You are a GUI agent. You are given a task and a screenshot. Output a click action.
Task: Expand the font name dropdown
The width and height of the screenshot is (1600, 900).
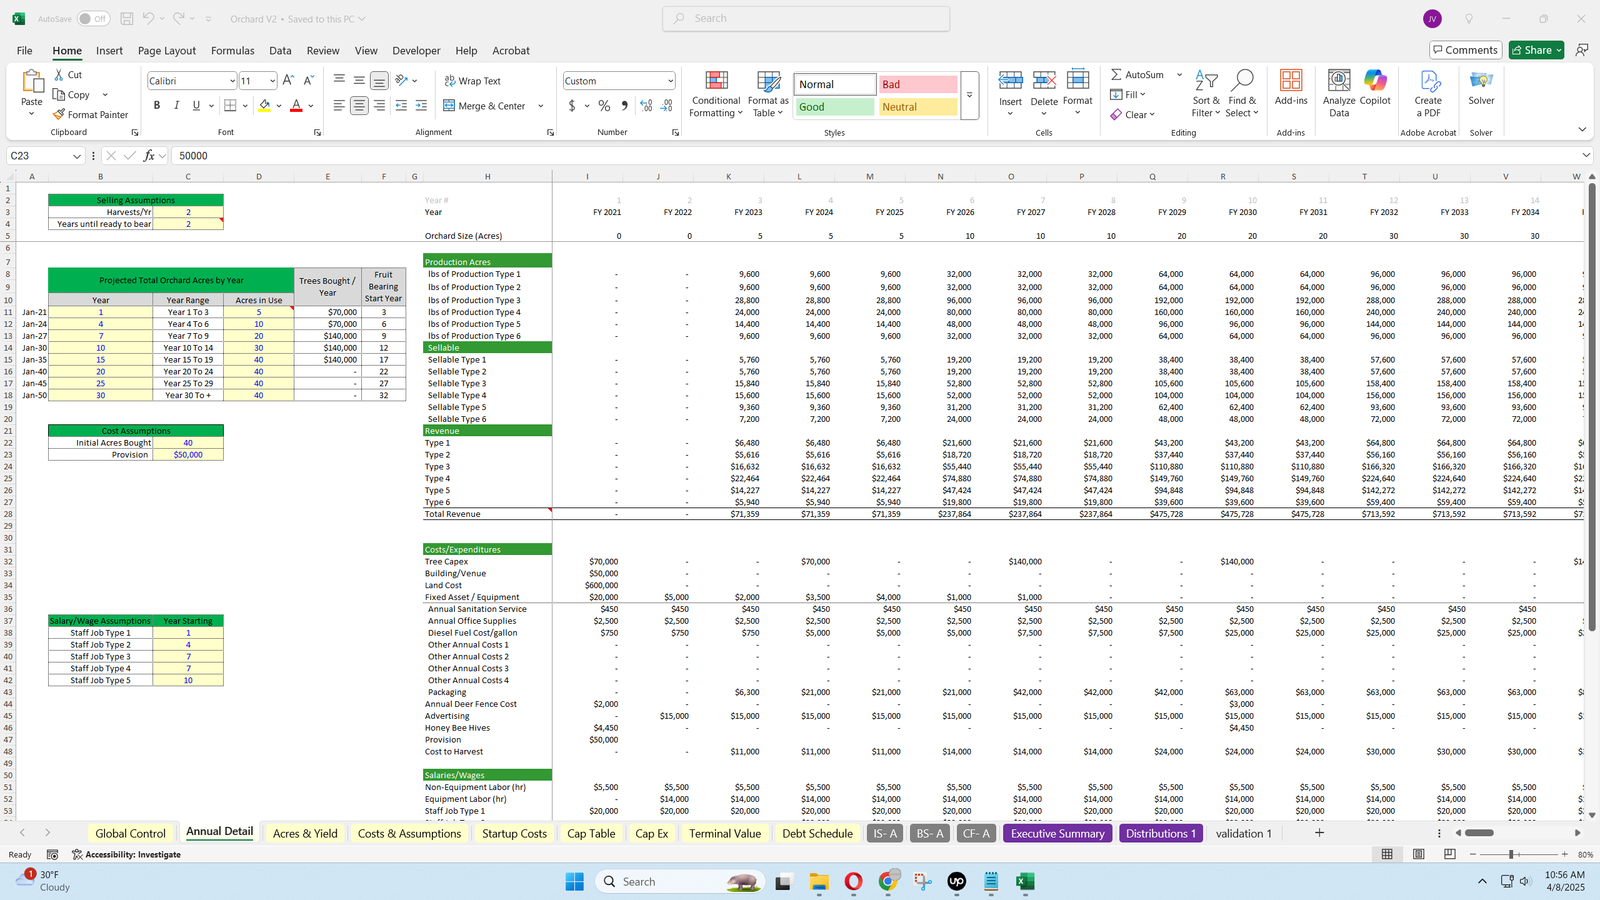click(x=232, y=81)
